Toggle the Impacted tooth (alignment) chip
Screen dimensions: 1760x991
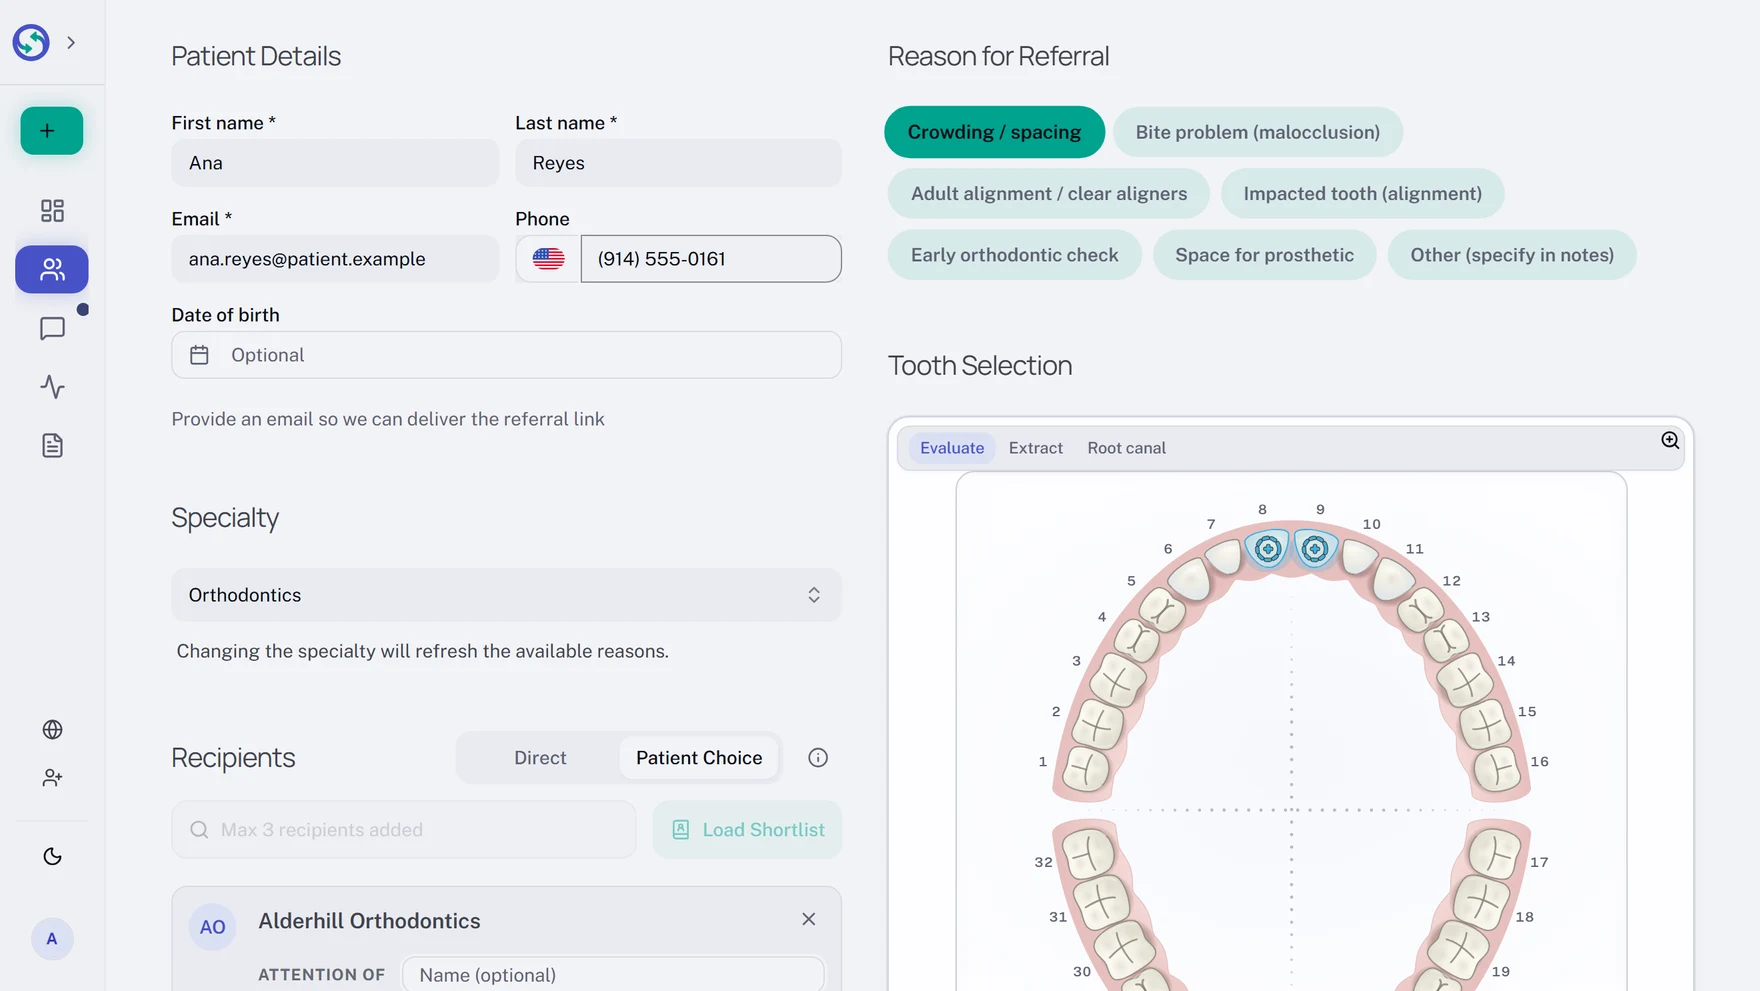(1362, 194)
